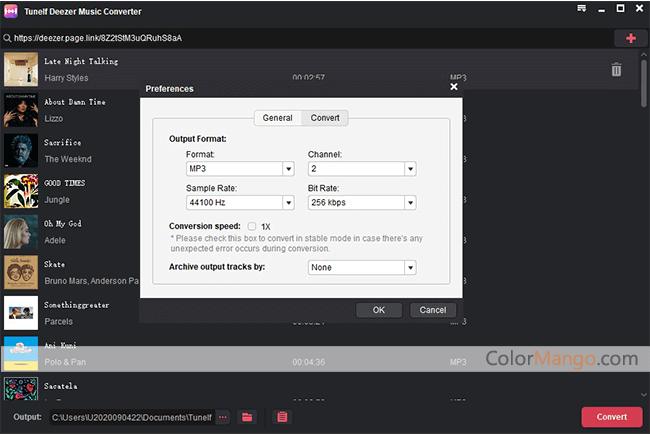The image size is (650, 435).
Task: Click Cancel in Preferences dialog
Action: [433, 310]
